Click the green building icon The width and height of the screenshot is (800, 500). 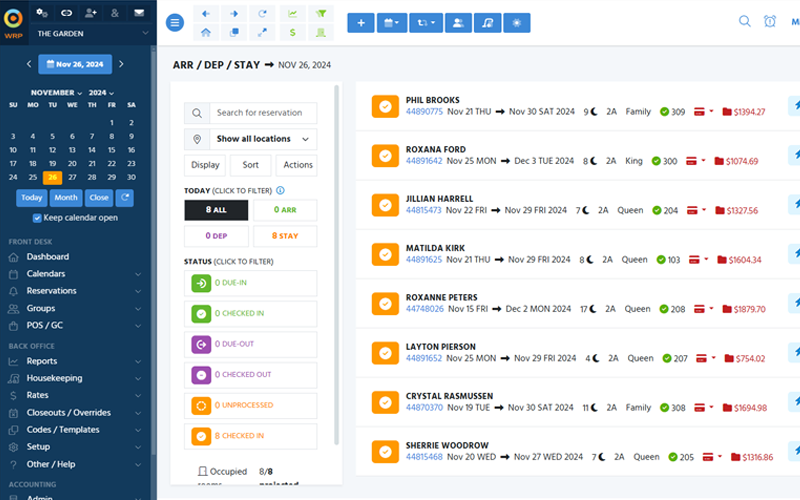point(321,32)
